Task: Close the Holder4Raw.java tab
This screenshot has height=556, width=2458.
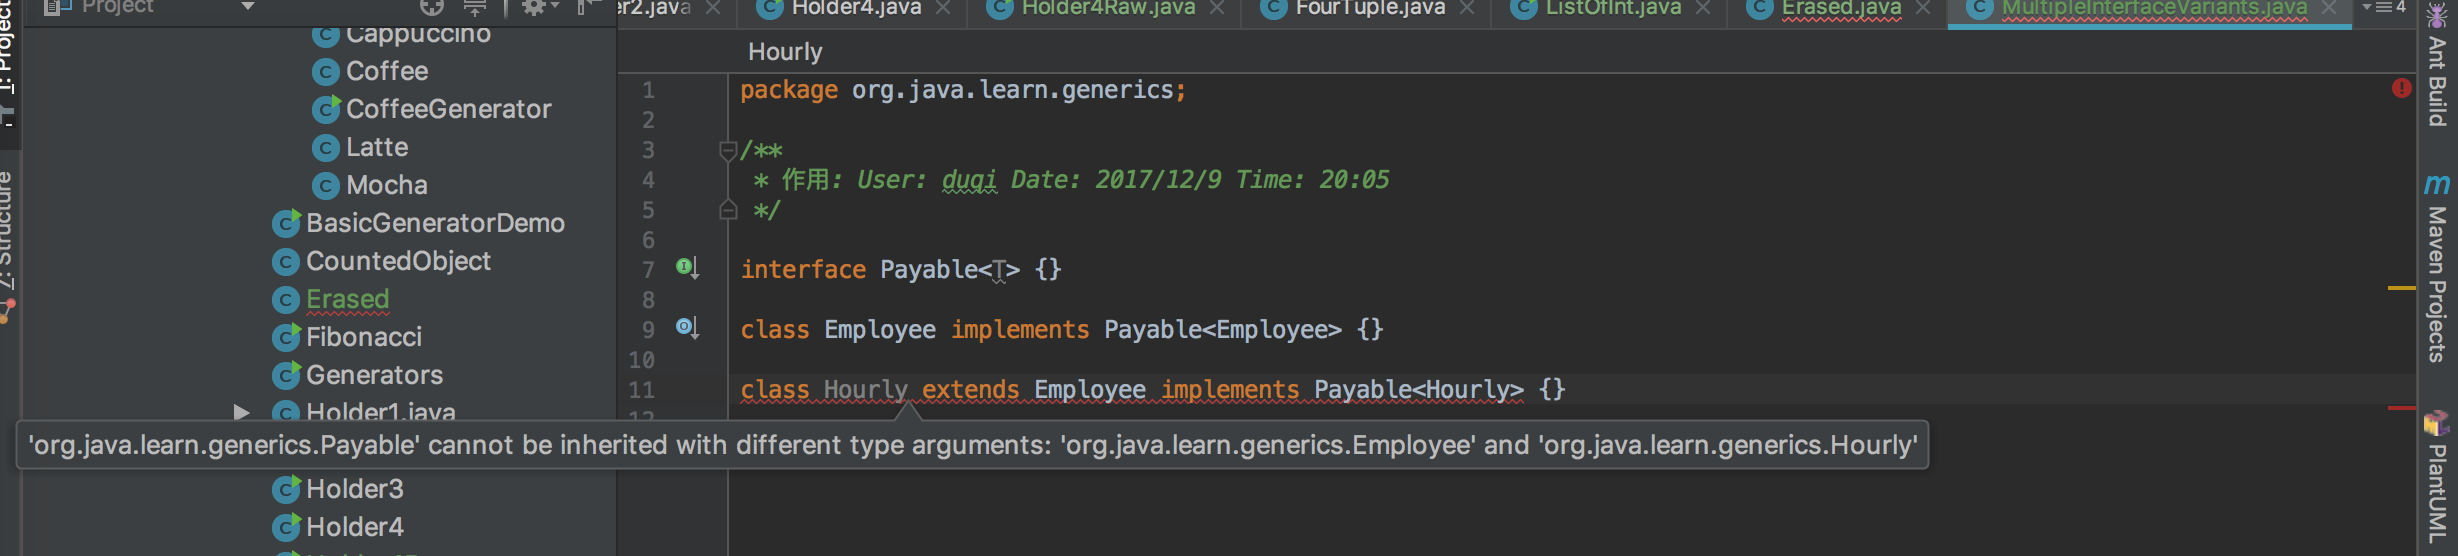Action: [x=1217, y=8]
